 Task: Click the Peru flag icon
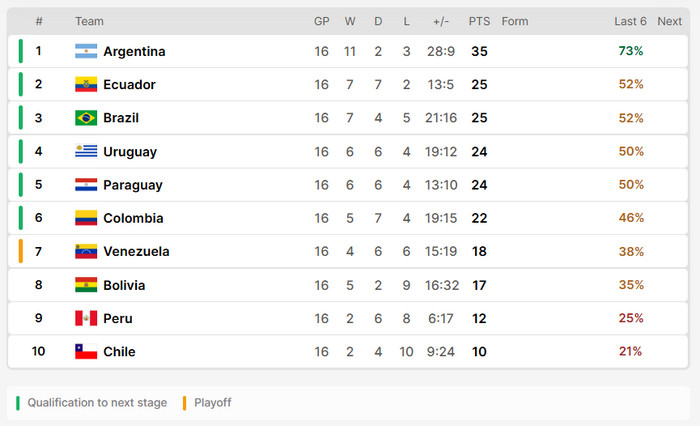[86, 318]
